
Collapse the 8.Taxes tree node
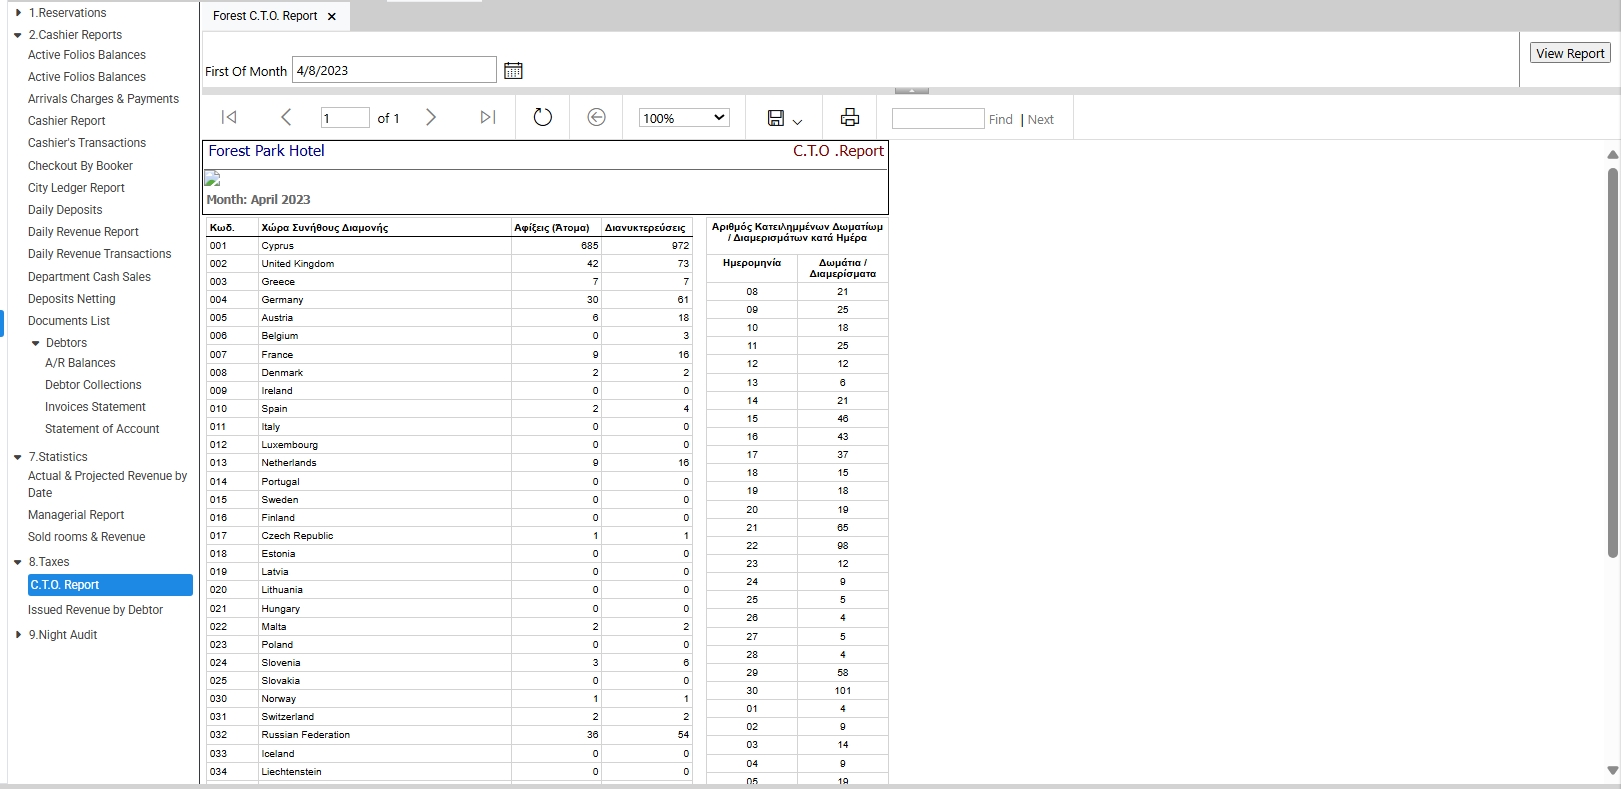(x=18, y=562)
